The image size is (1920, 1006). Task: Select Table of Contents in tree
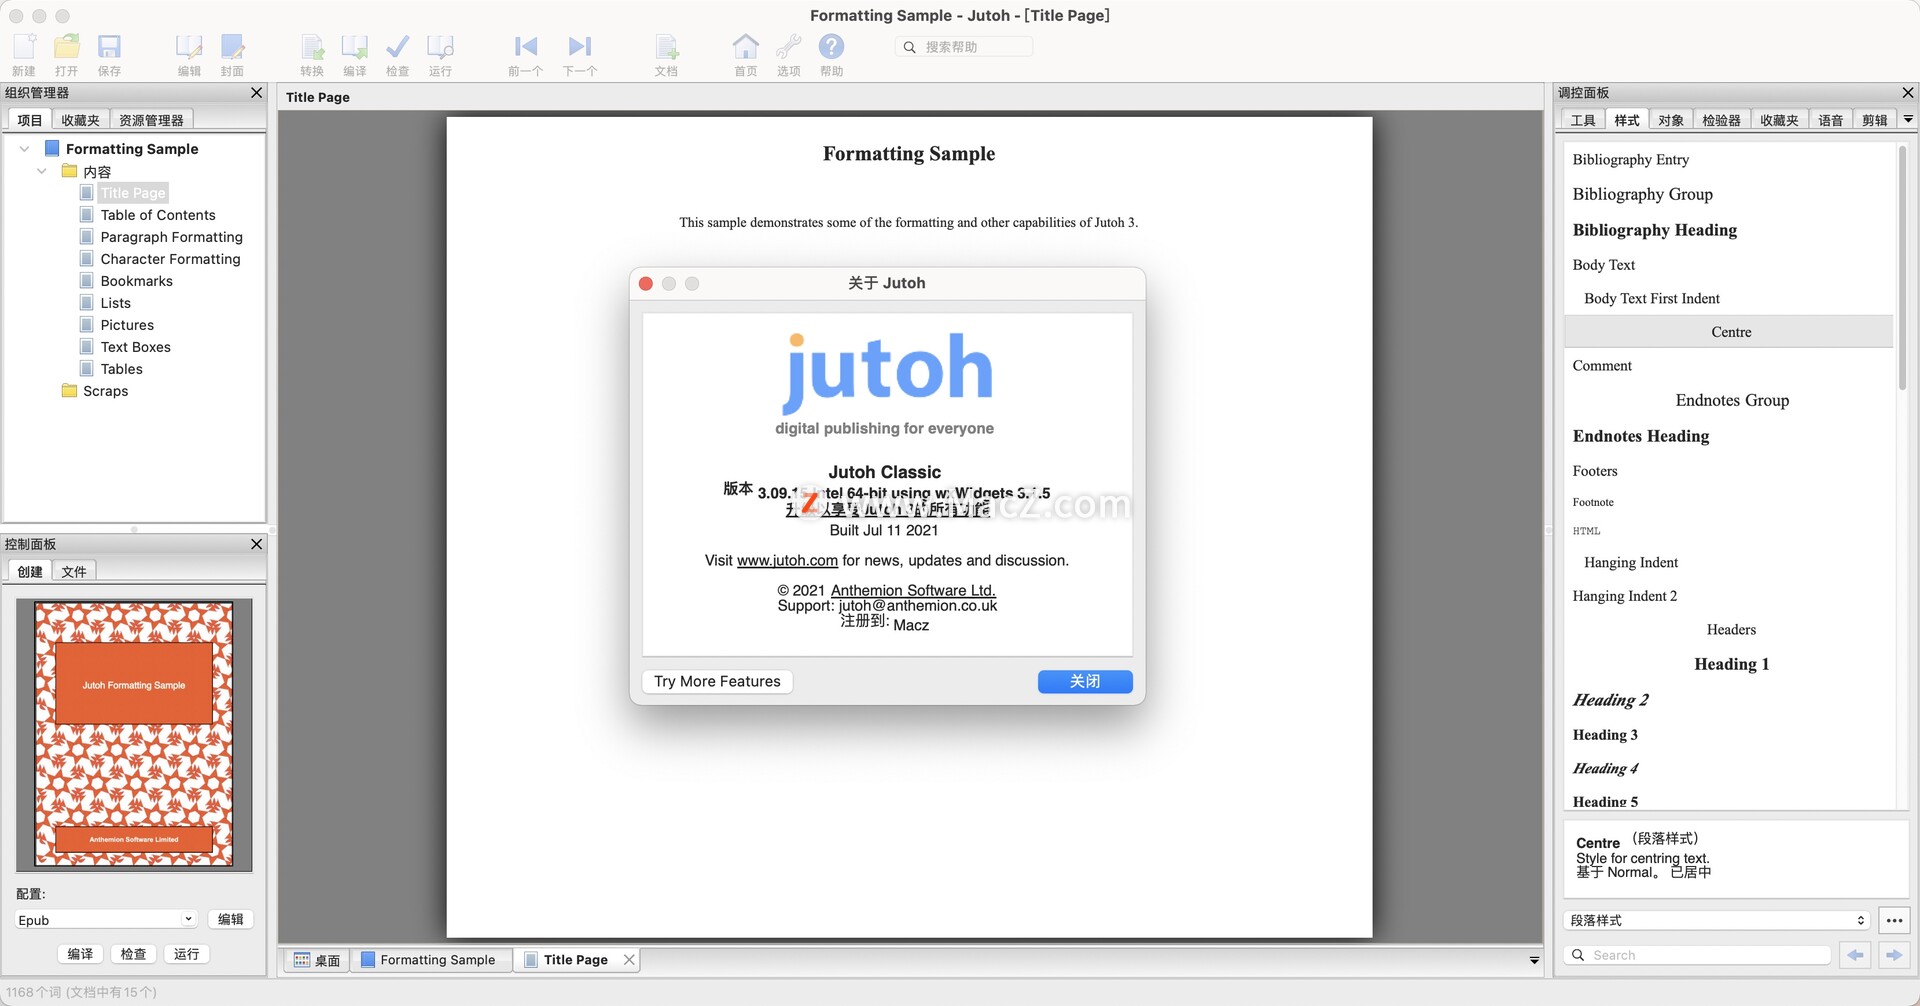pos(158,215)
